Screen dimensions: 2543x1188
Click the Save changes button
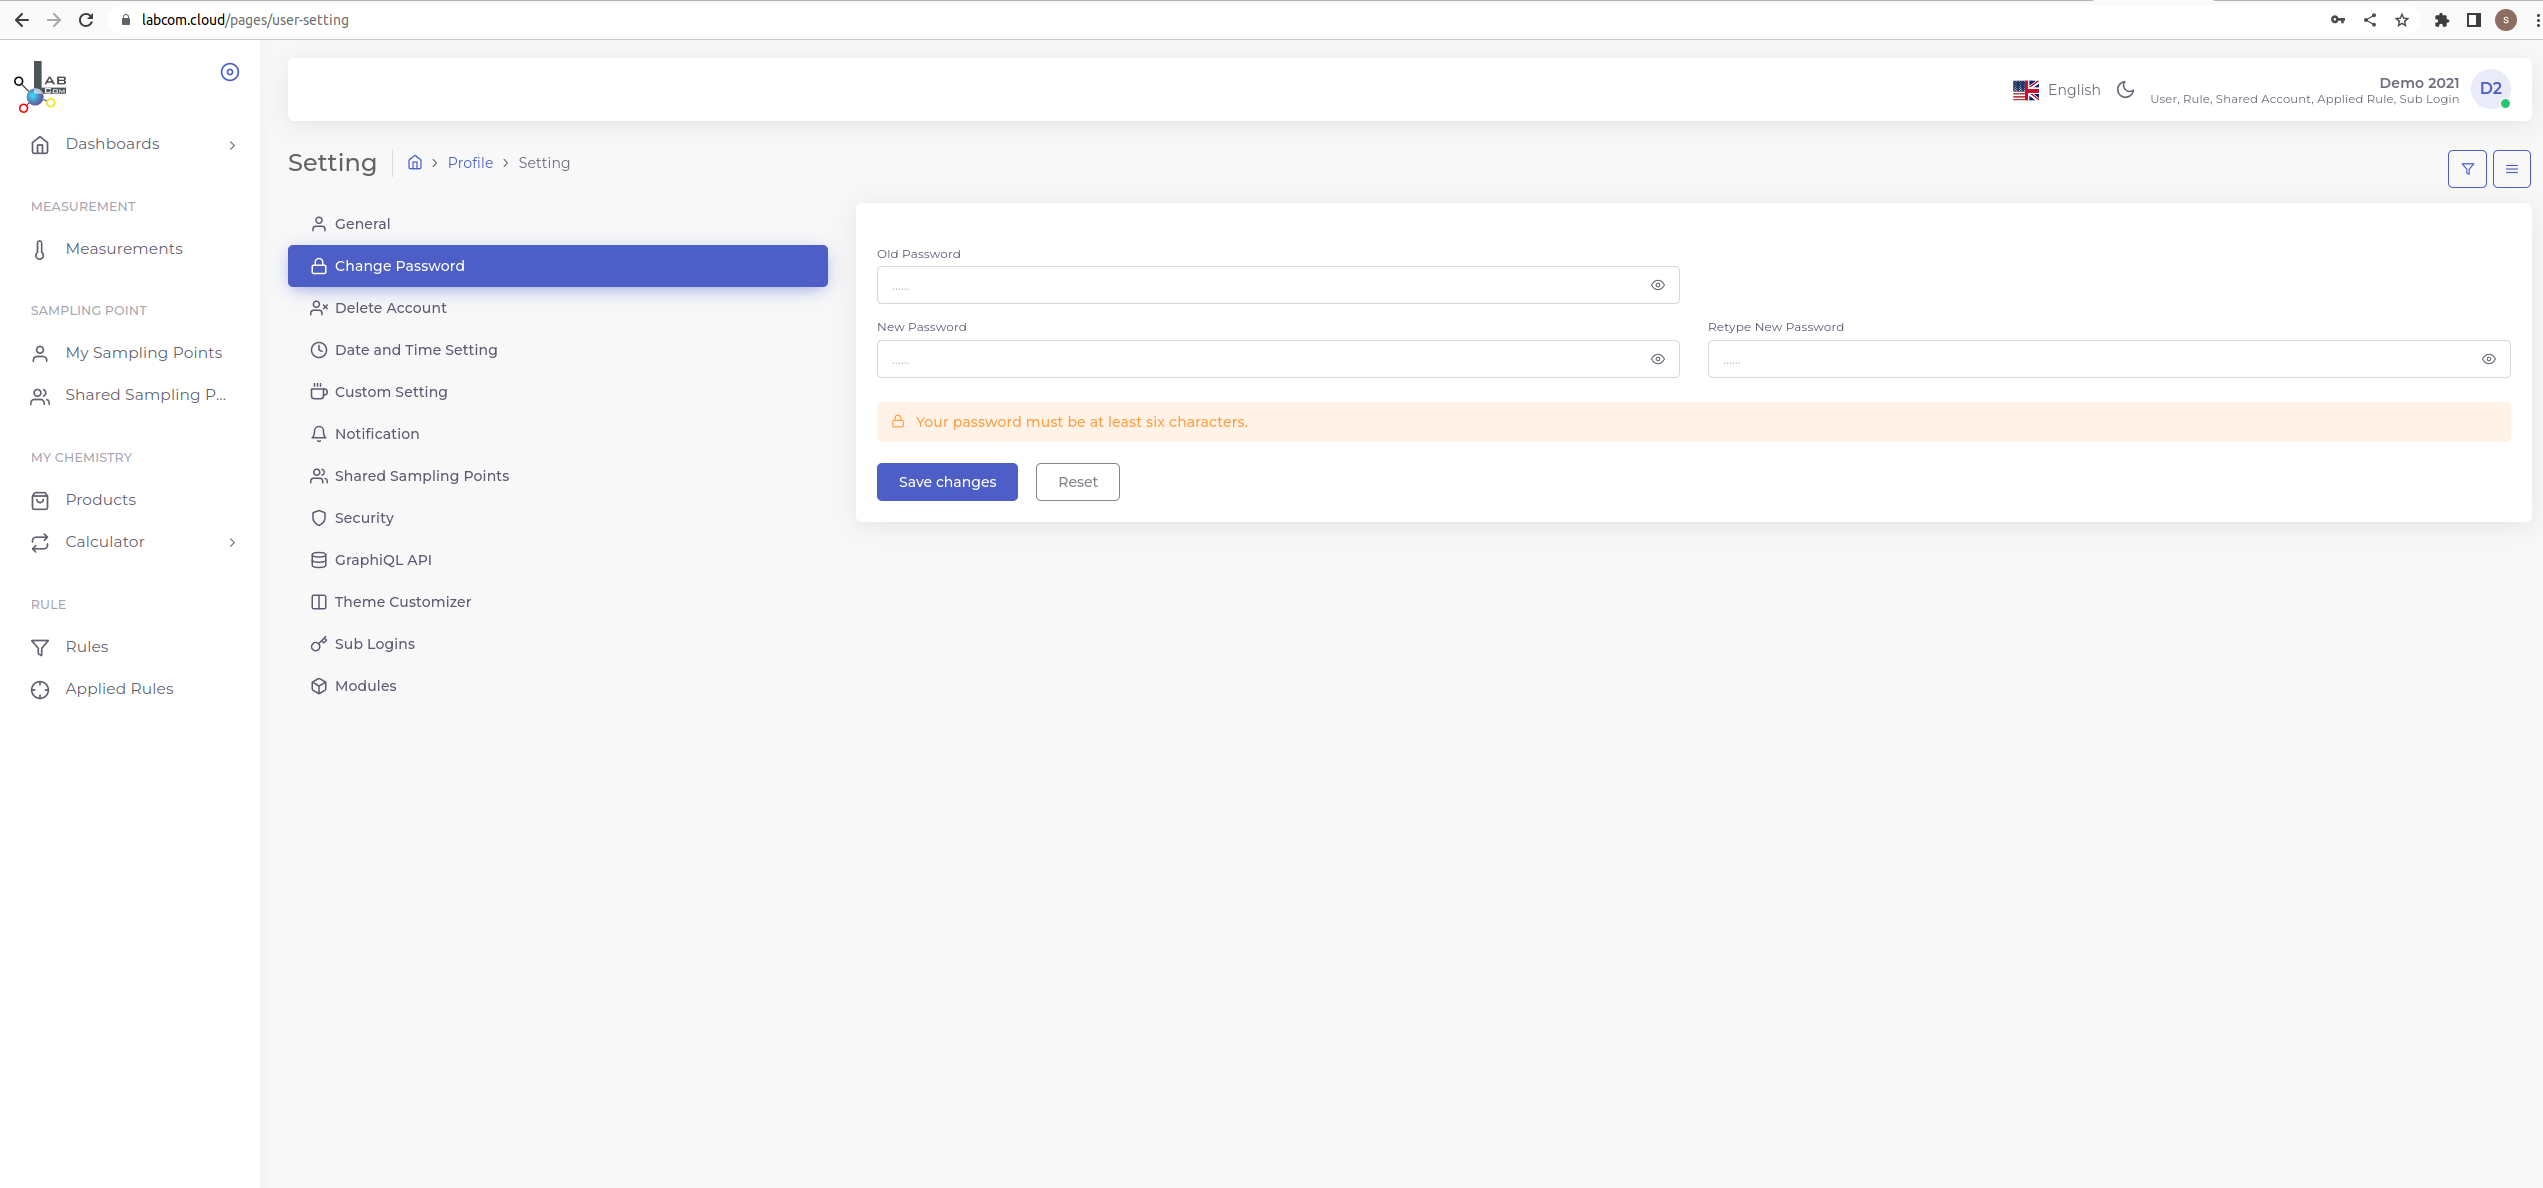coord(947,482)
